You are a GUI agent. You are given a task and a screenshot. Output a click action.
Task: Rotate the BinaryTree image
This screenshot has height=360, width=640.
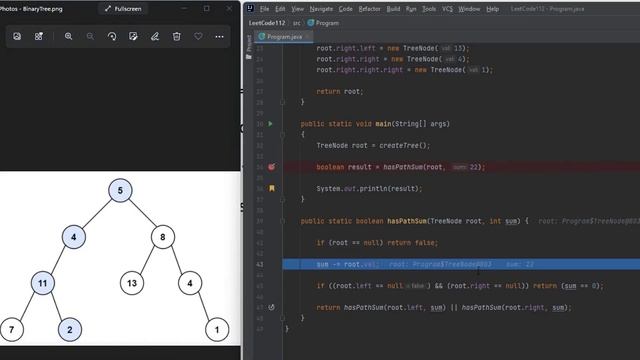click(x=112, y=36)
